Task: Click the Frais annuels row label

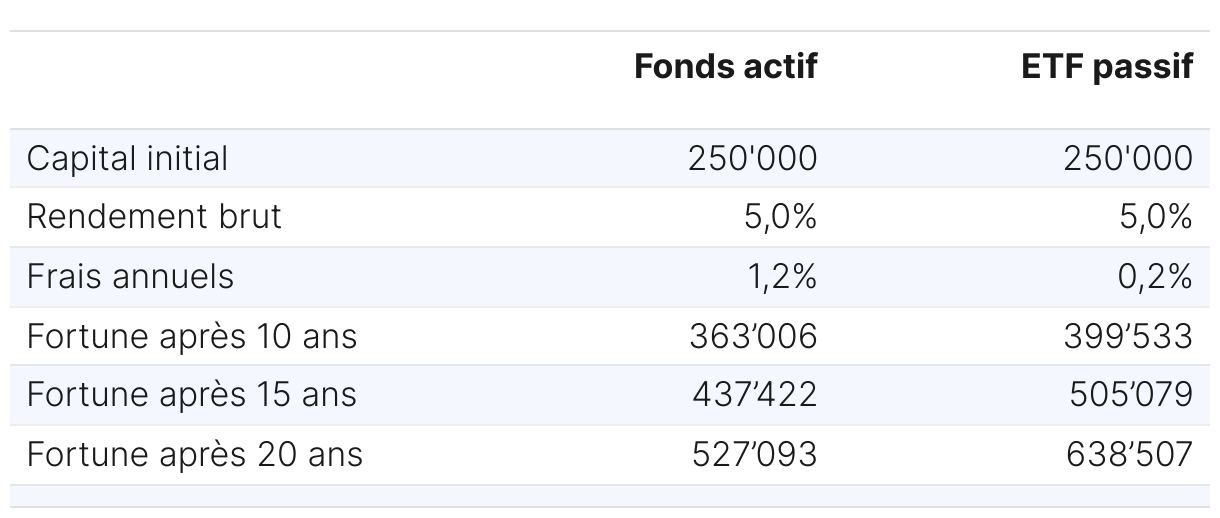Action: tap(130, 276)
